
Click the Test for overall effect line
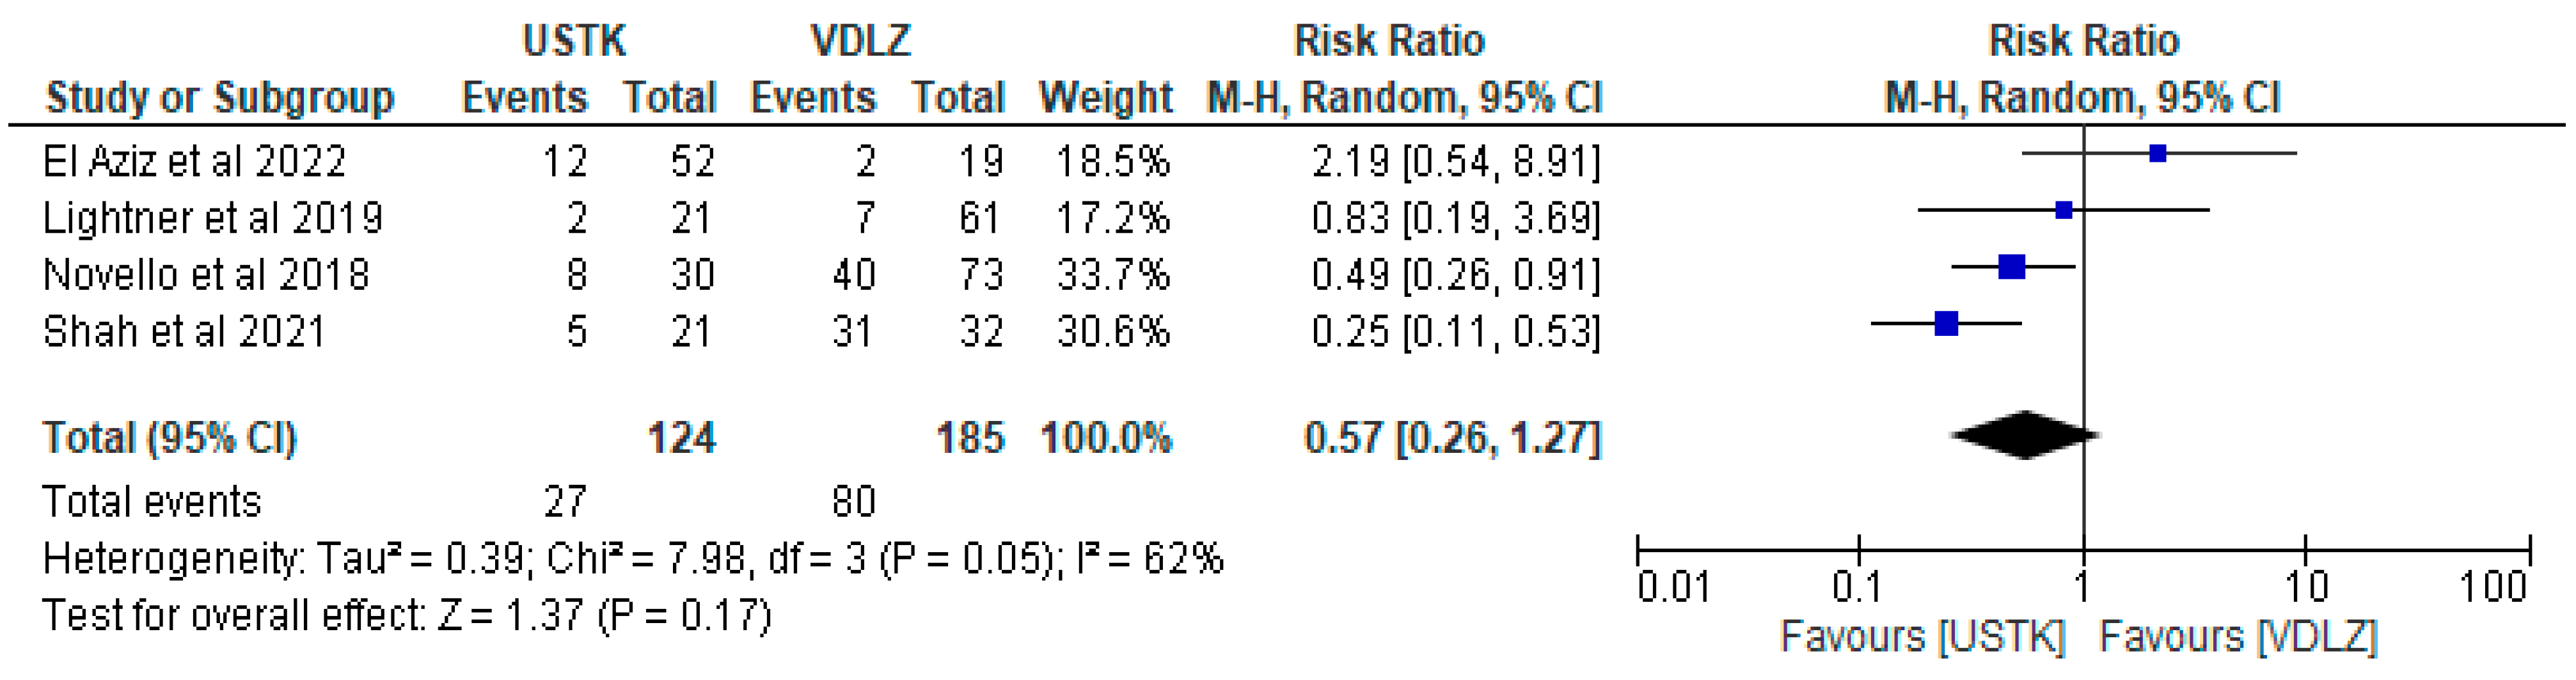click(406, 616)
